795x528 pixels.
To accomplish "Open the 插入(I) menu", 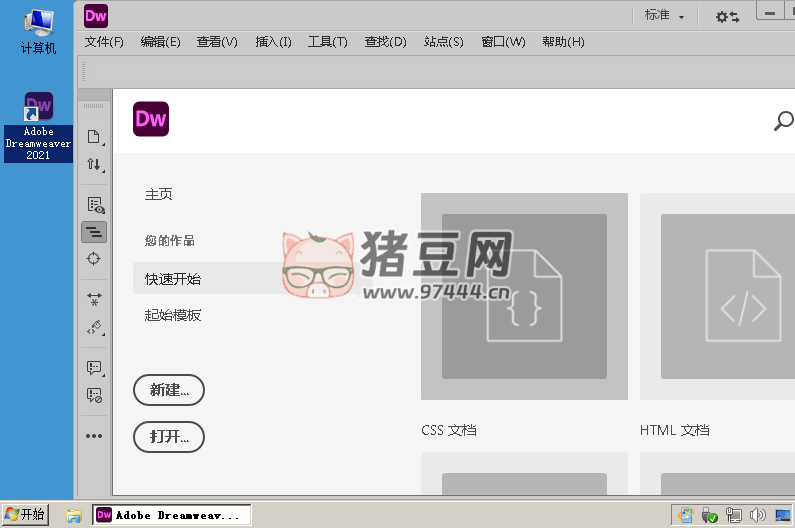I will point(273,42).
